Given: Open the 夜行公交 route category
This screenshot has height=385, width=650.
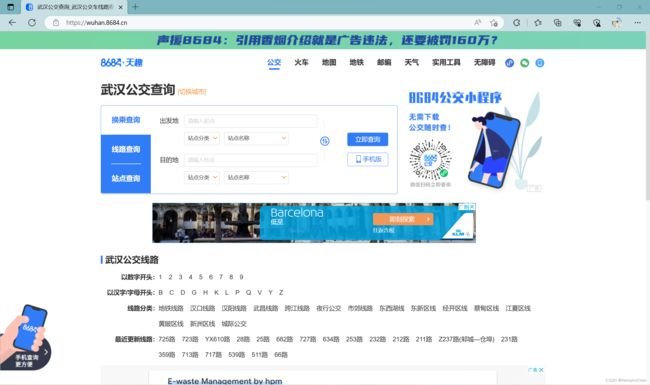Looking at the screenshot, I should (x=328, y=308).
